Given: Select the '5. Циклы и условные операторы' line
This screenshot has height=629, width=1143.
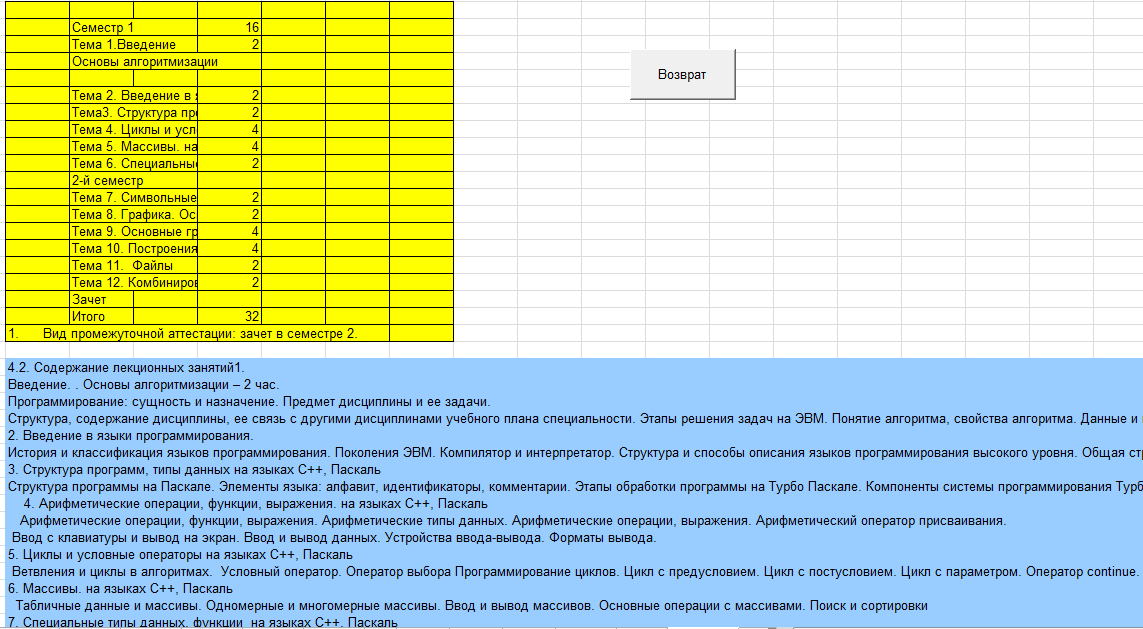Looking at the screenshot, I should pyautogui.click(x=180, y=555).
